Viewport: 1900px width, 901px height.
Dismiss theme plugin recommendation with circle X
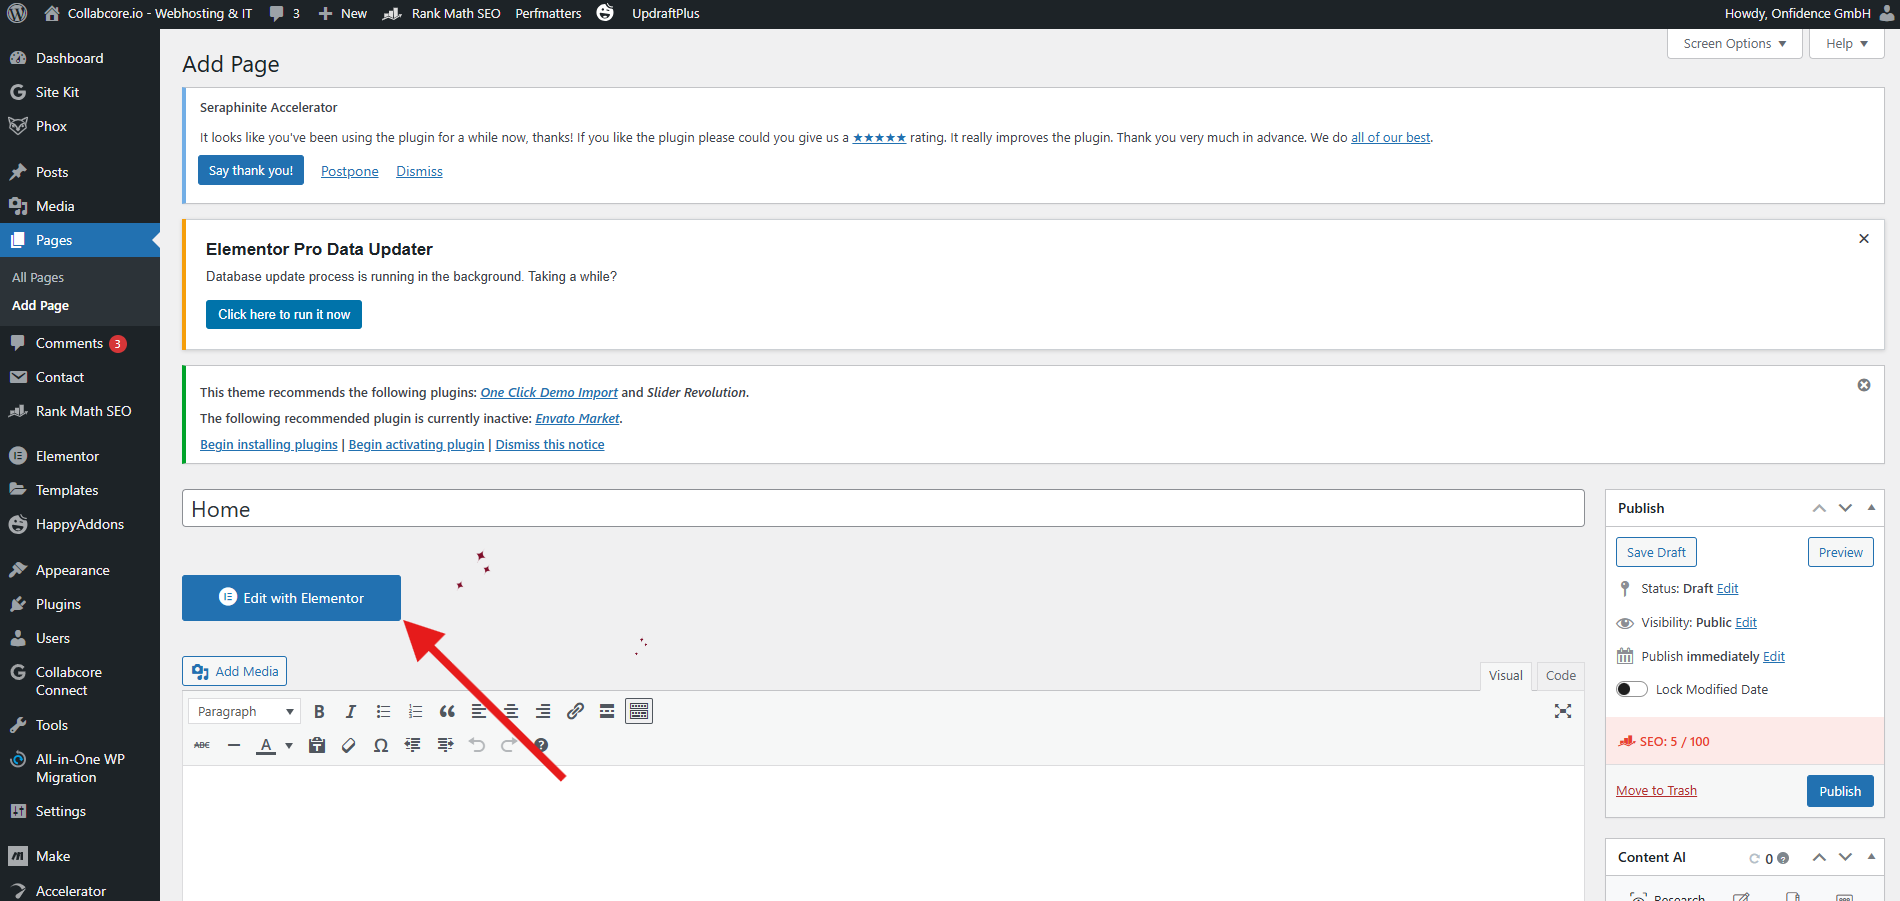(x=1864, y=385)
